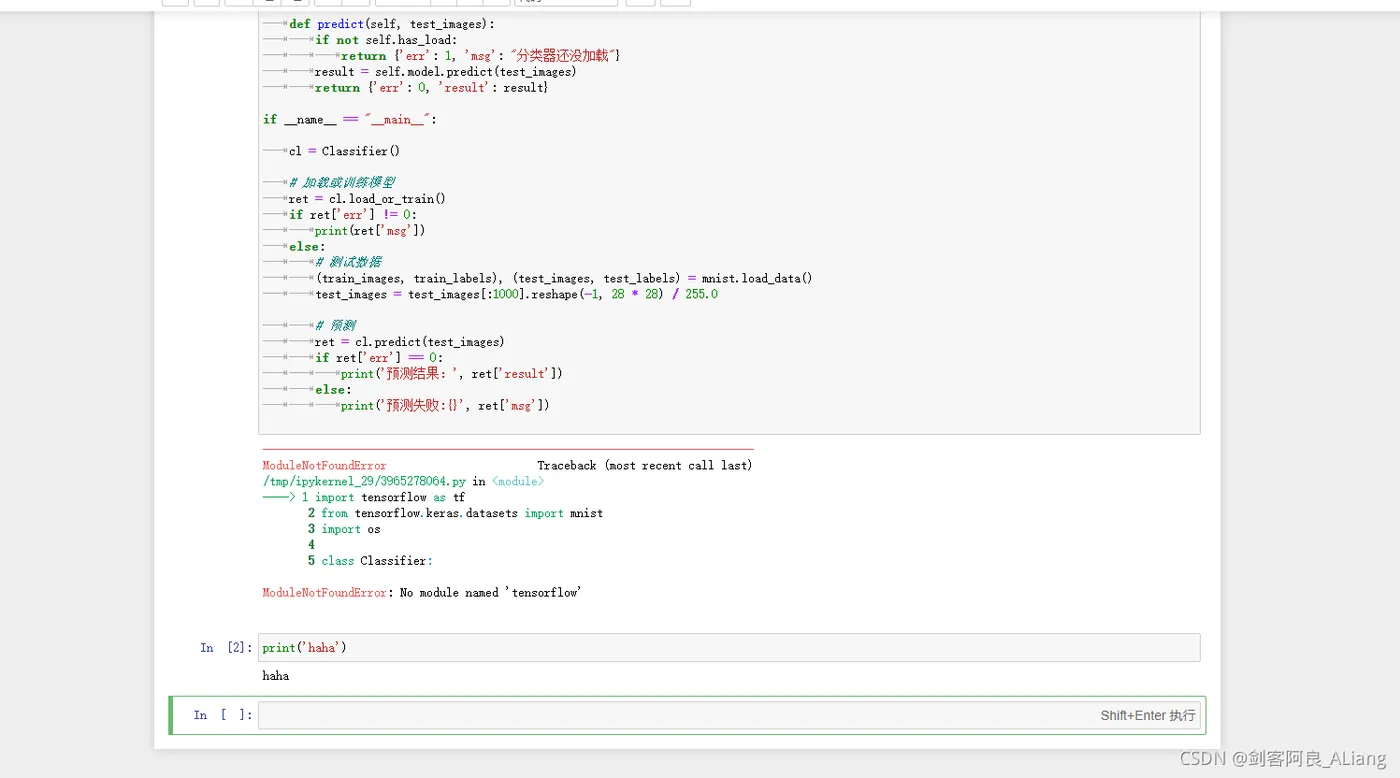Click the if not self.has_load line

click(x=386, y=40)
